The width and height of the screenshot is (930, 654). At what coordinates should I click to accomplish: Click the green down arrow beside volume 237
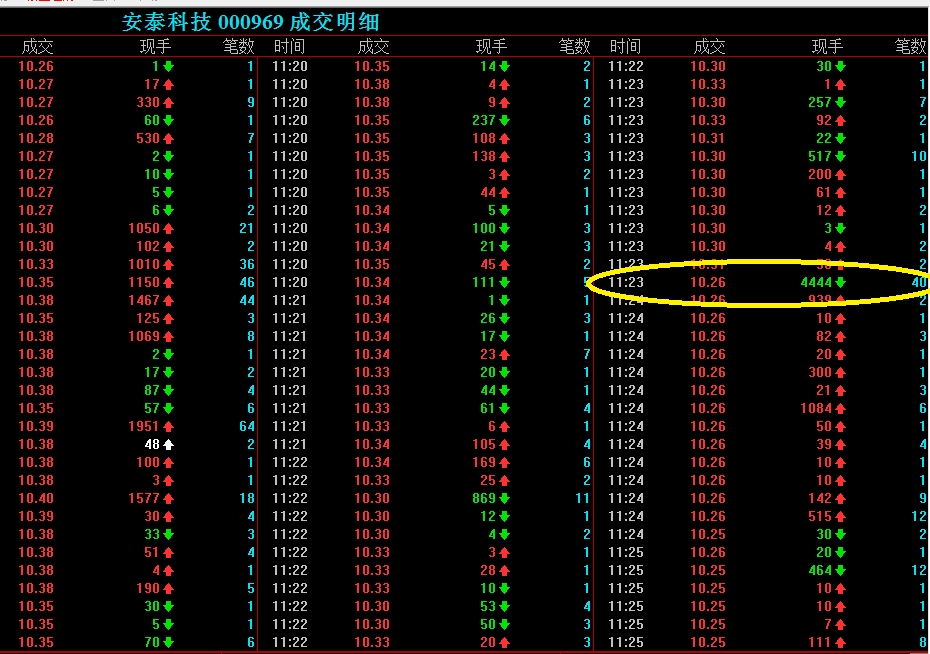[504, 120]
